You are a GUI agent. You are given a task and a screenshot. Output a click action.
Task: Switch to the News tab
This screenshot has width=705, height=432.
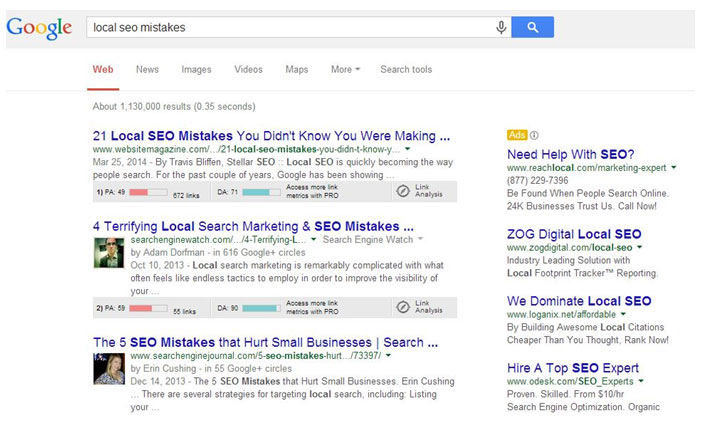coord(147,70)
